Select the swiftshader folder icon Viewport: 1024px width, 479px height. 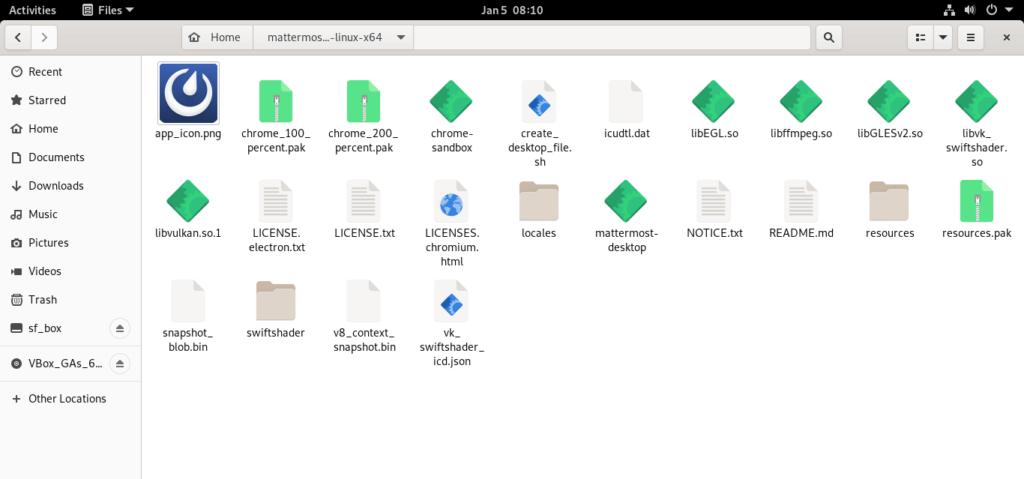point(276,301)
